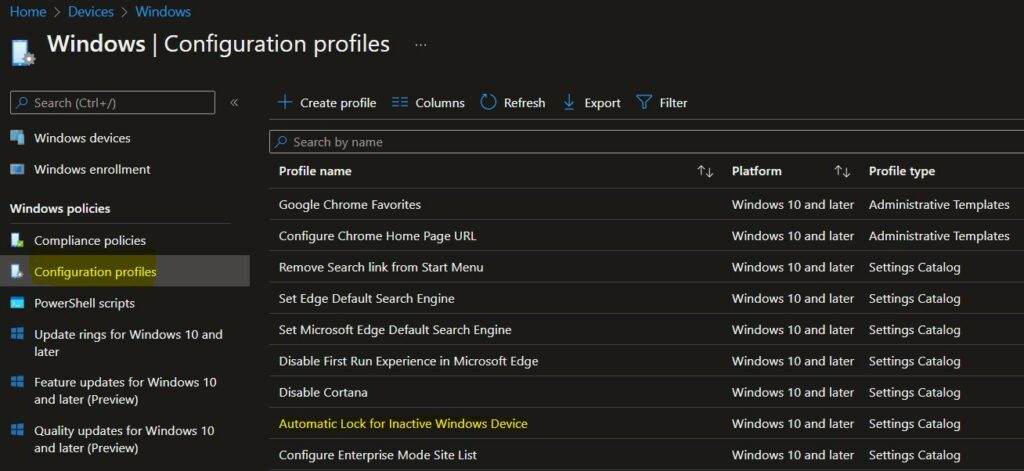Sort by Profile name using arrows
This screenshot has width=1024, height=471.
click(x=705, y=171)
